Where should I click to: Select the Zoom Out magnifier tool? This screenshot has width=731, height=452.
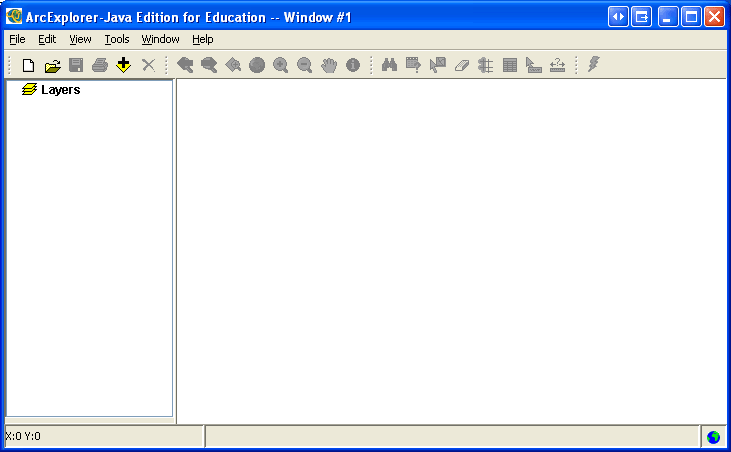coord(305,65)
